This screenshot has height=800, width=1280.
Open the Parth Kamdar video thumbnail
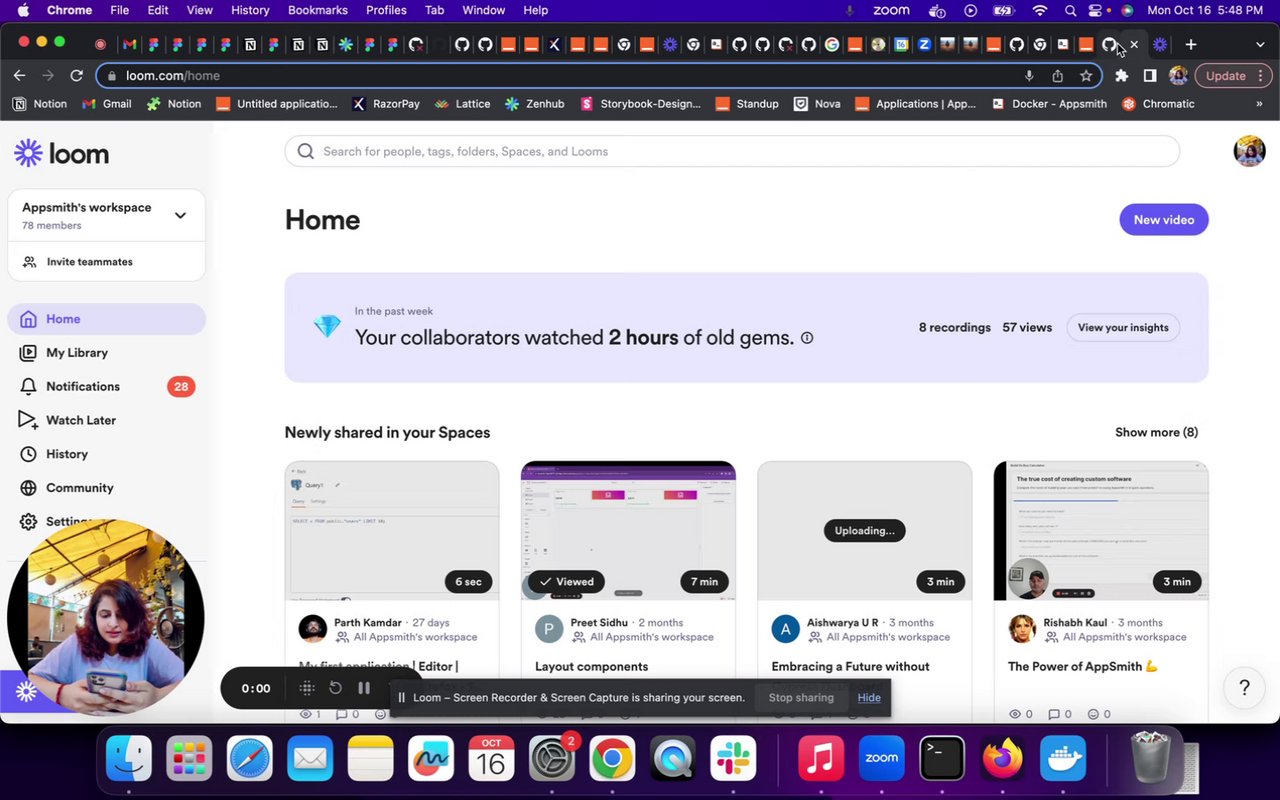point(392,531)
